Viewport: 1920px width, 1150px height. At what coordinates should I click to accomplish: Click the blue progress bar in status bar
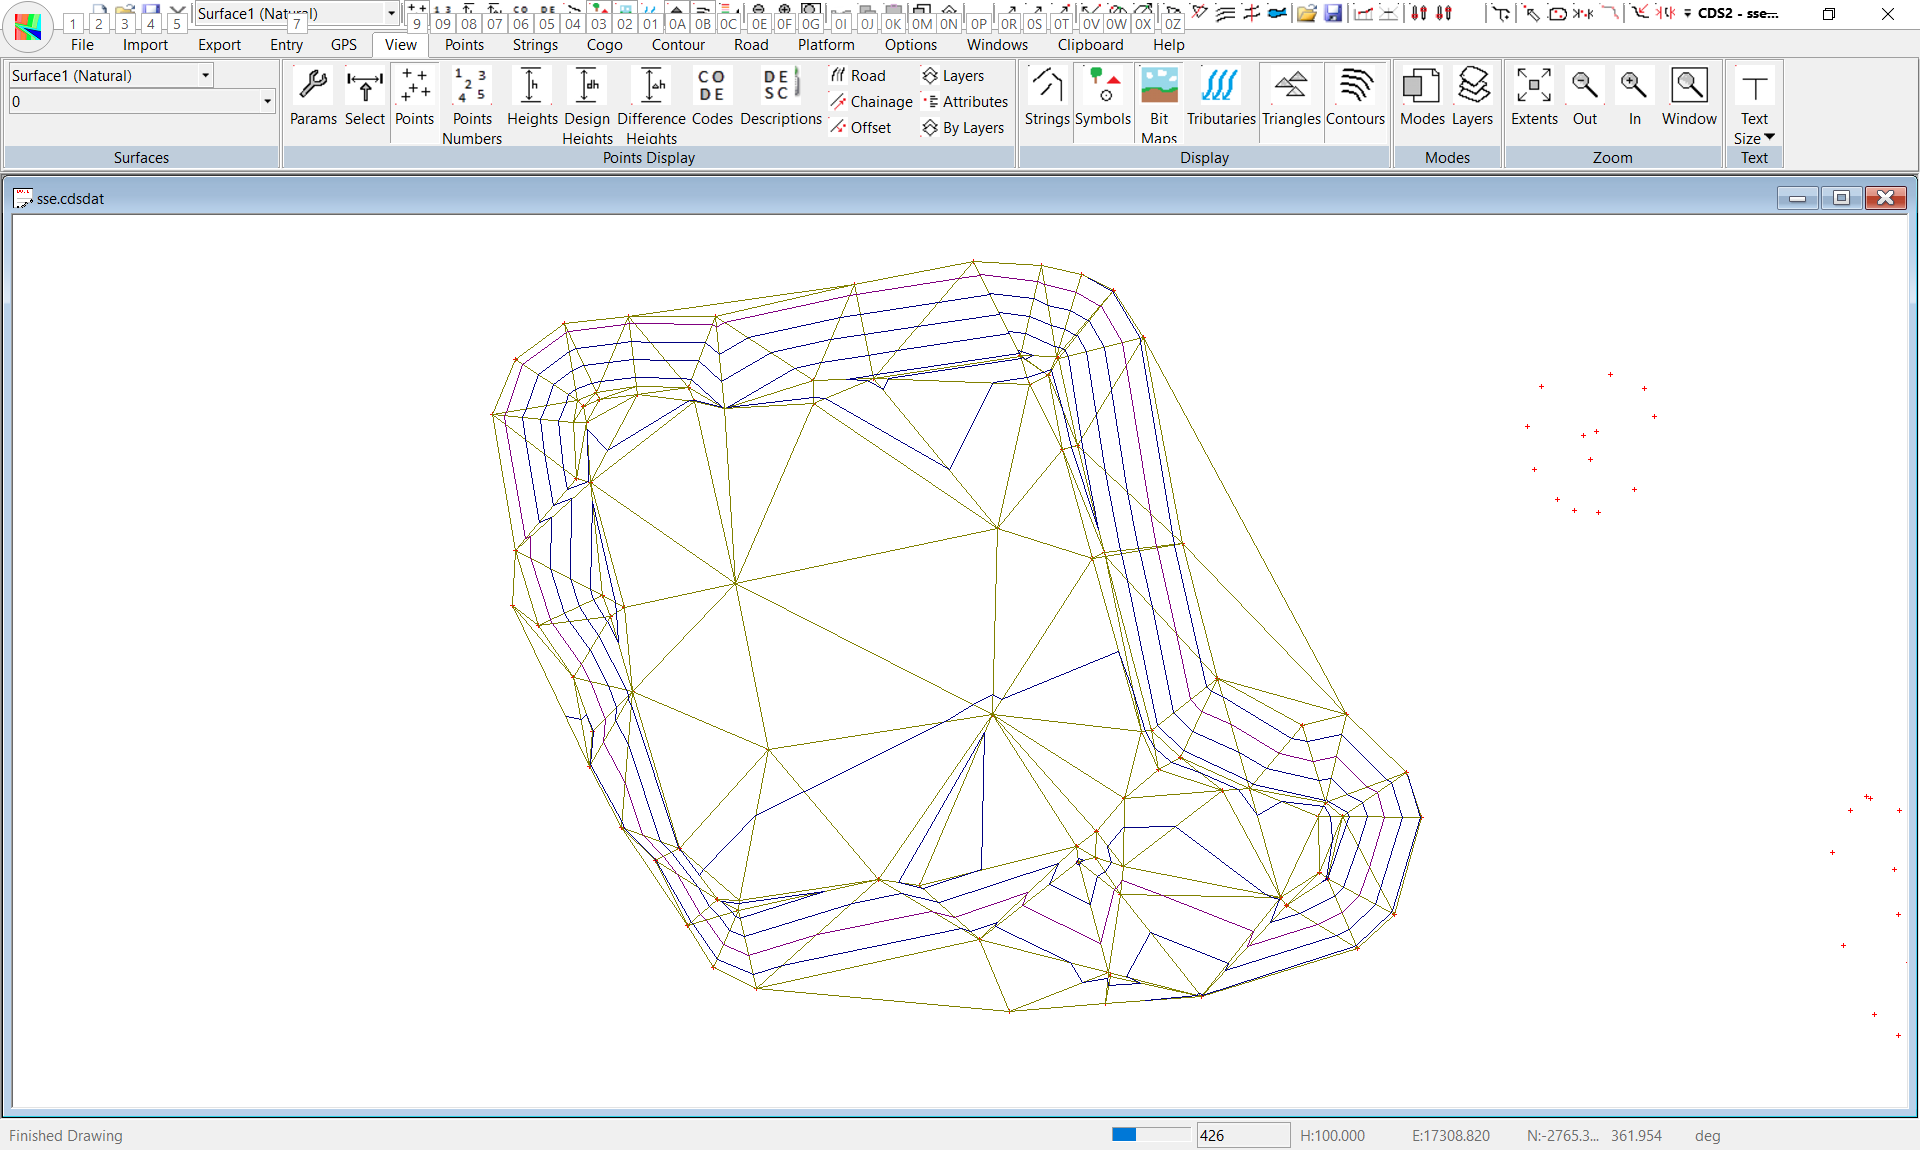1124,1135
